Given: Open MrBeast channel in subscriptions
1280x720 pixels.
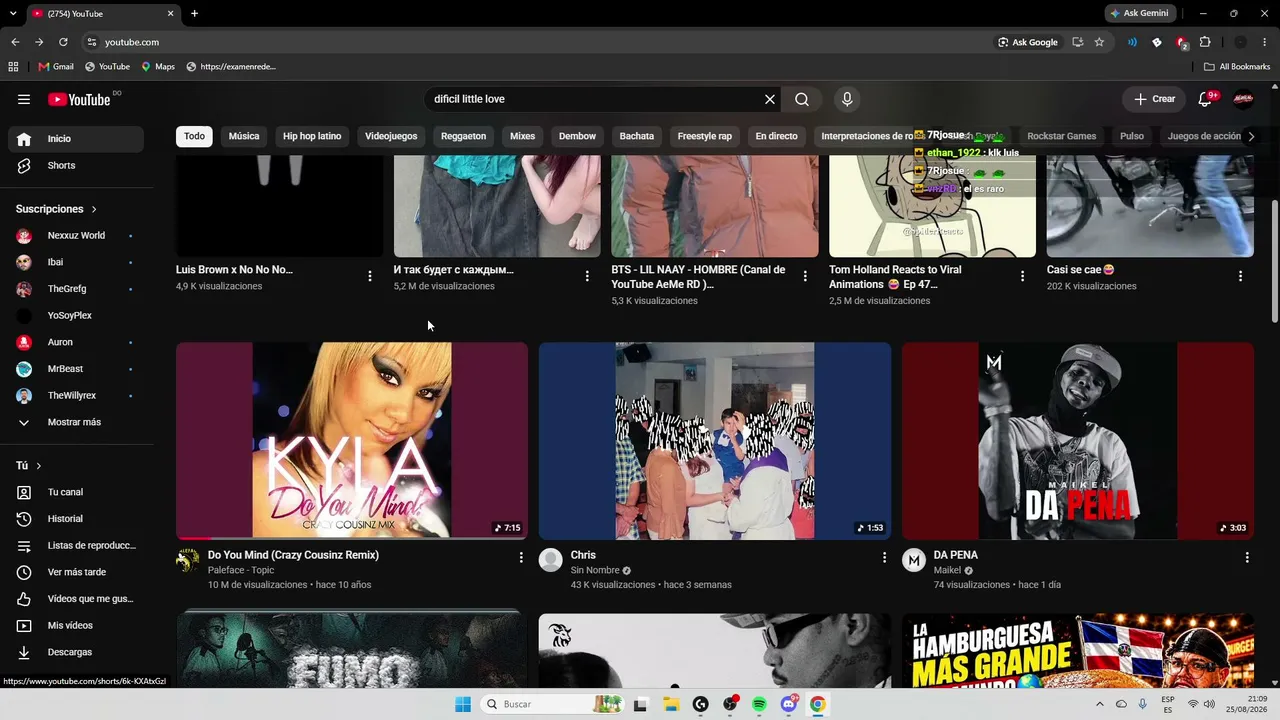Looking at the screenshot, I should (x=76, y=369).
